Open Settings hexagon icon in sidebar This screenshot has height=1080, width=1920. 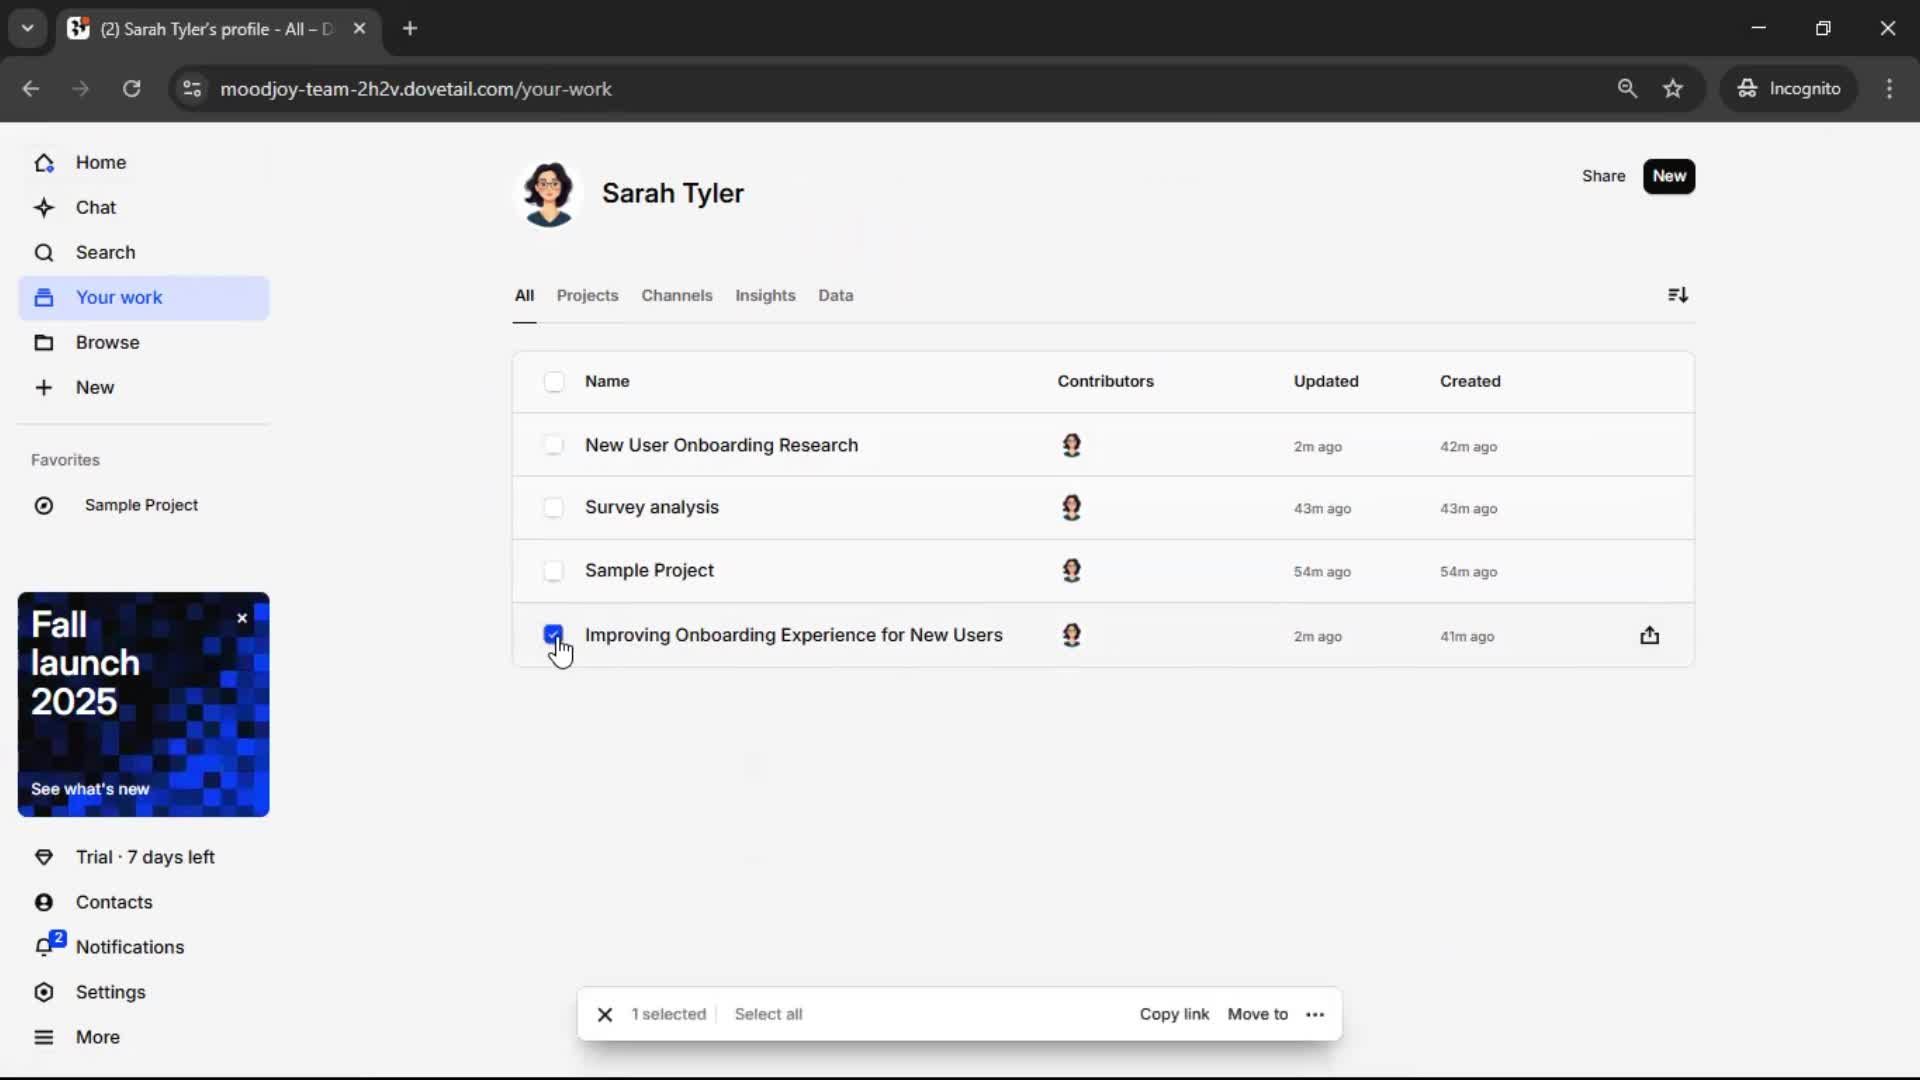click(44, 992)
